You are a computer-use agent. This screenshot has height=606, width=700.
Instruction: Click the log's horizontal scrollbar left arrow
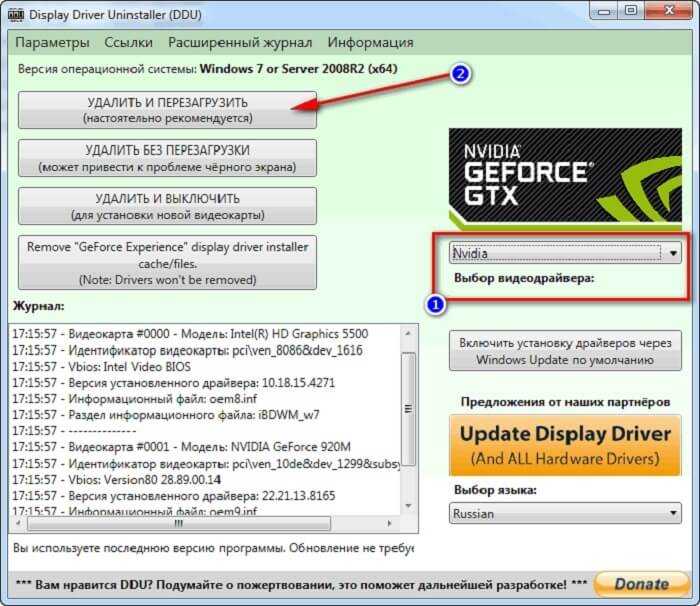coord(18,523)
